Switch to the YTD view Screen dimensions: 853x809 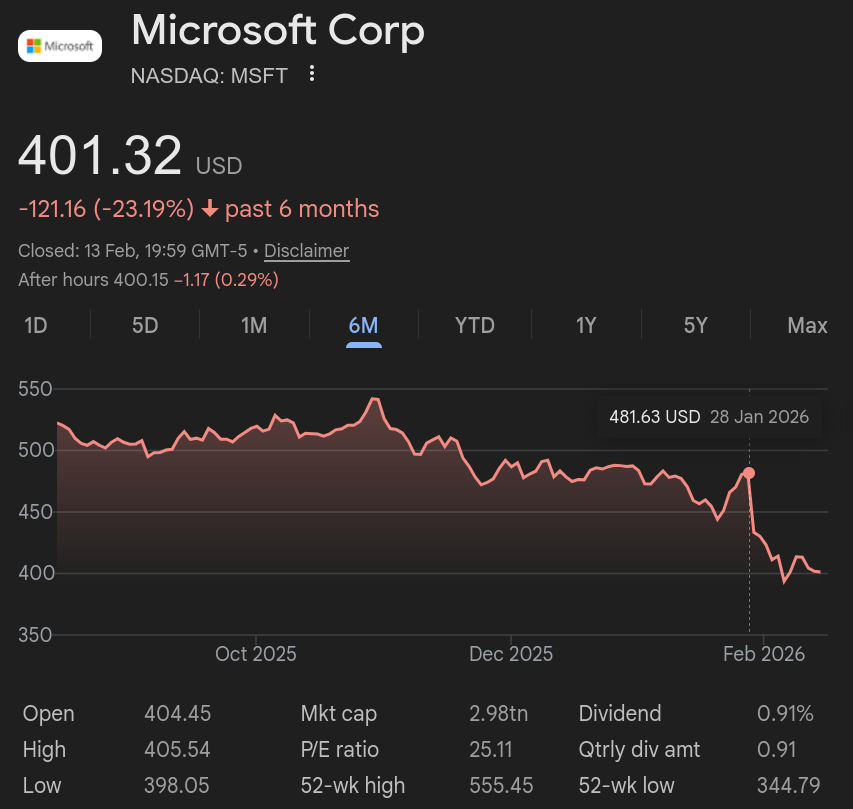coord(474,325)
